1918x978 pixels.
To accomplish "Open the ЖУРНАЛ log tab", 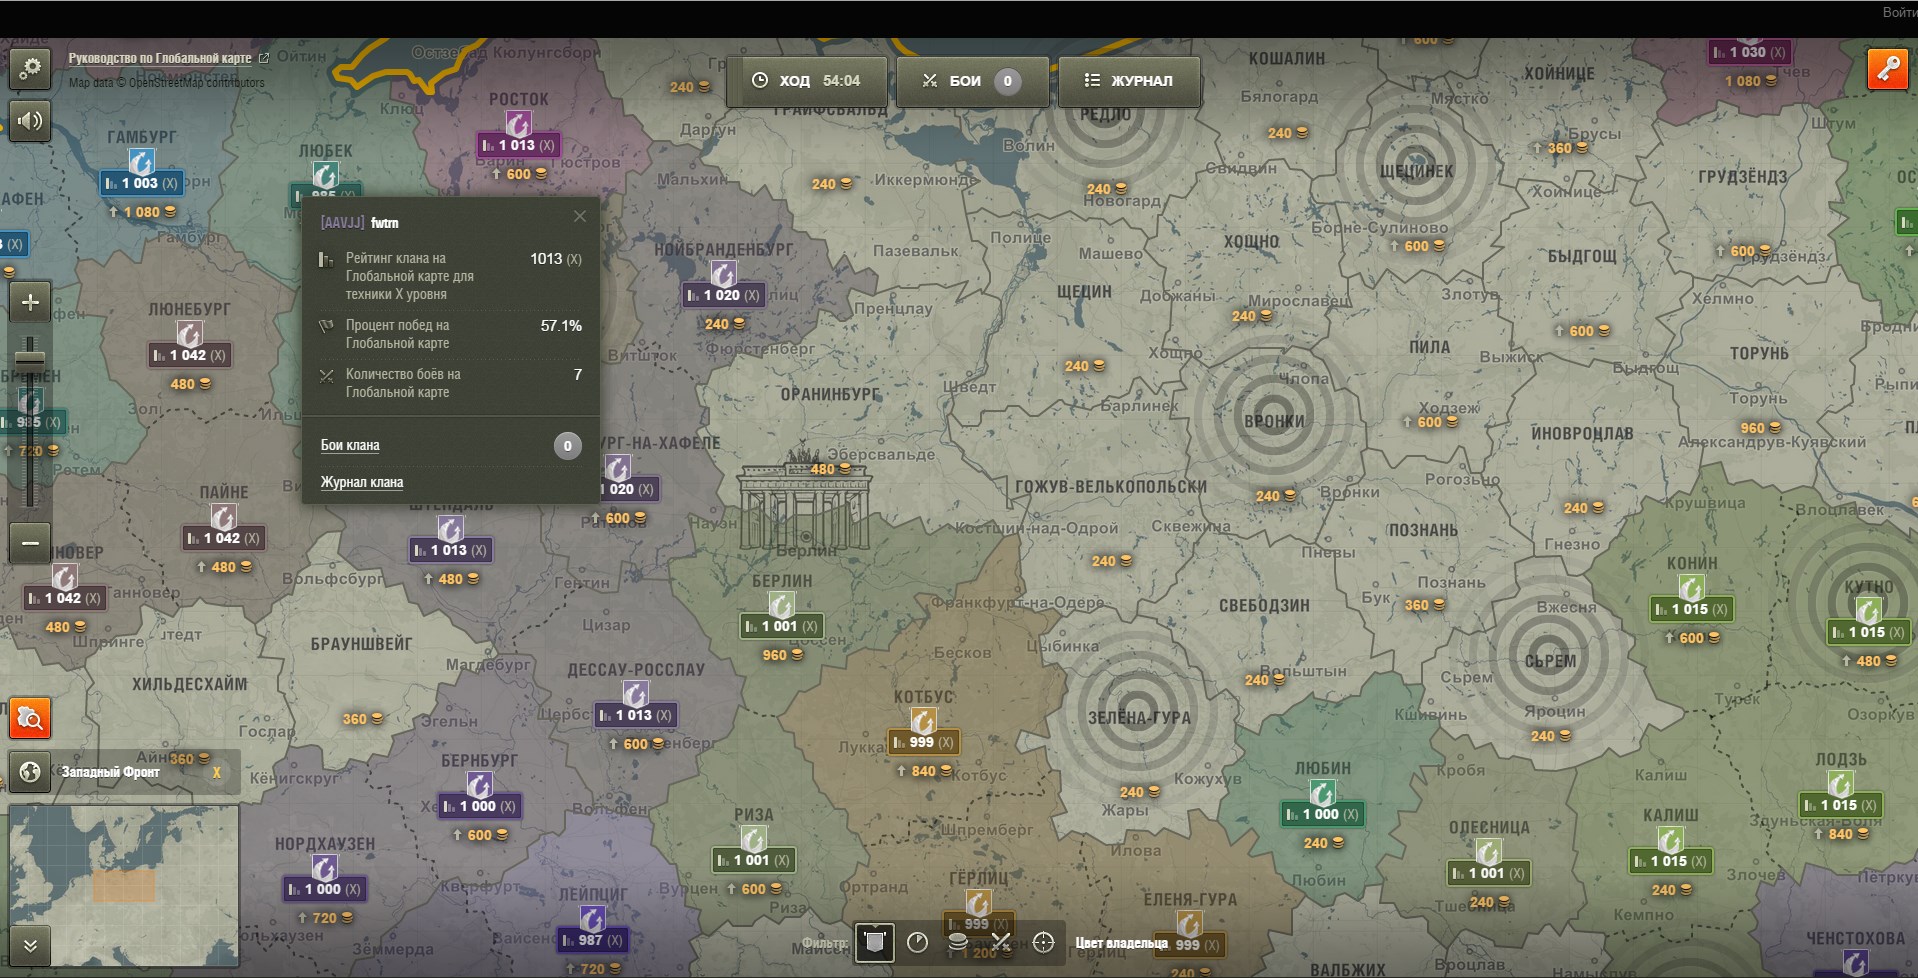I will (x=1129, y=81).
